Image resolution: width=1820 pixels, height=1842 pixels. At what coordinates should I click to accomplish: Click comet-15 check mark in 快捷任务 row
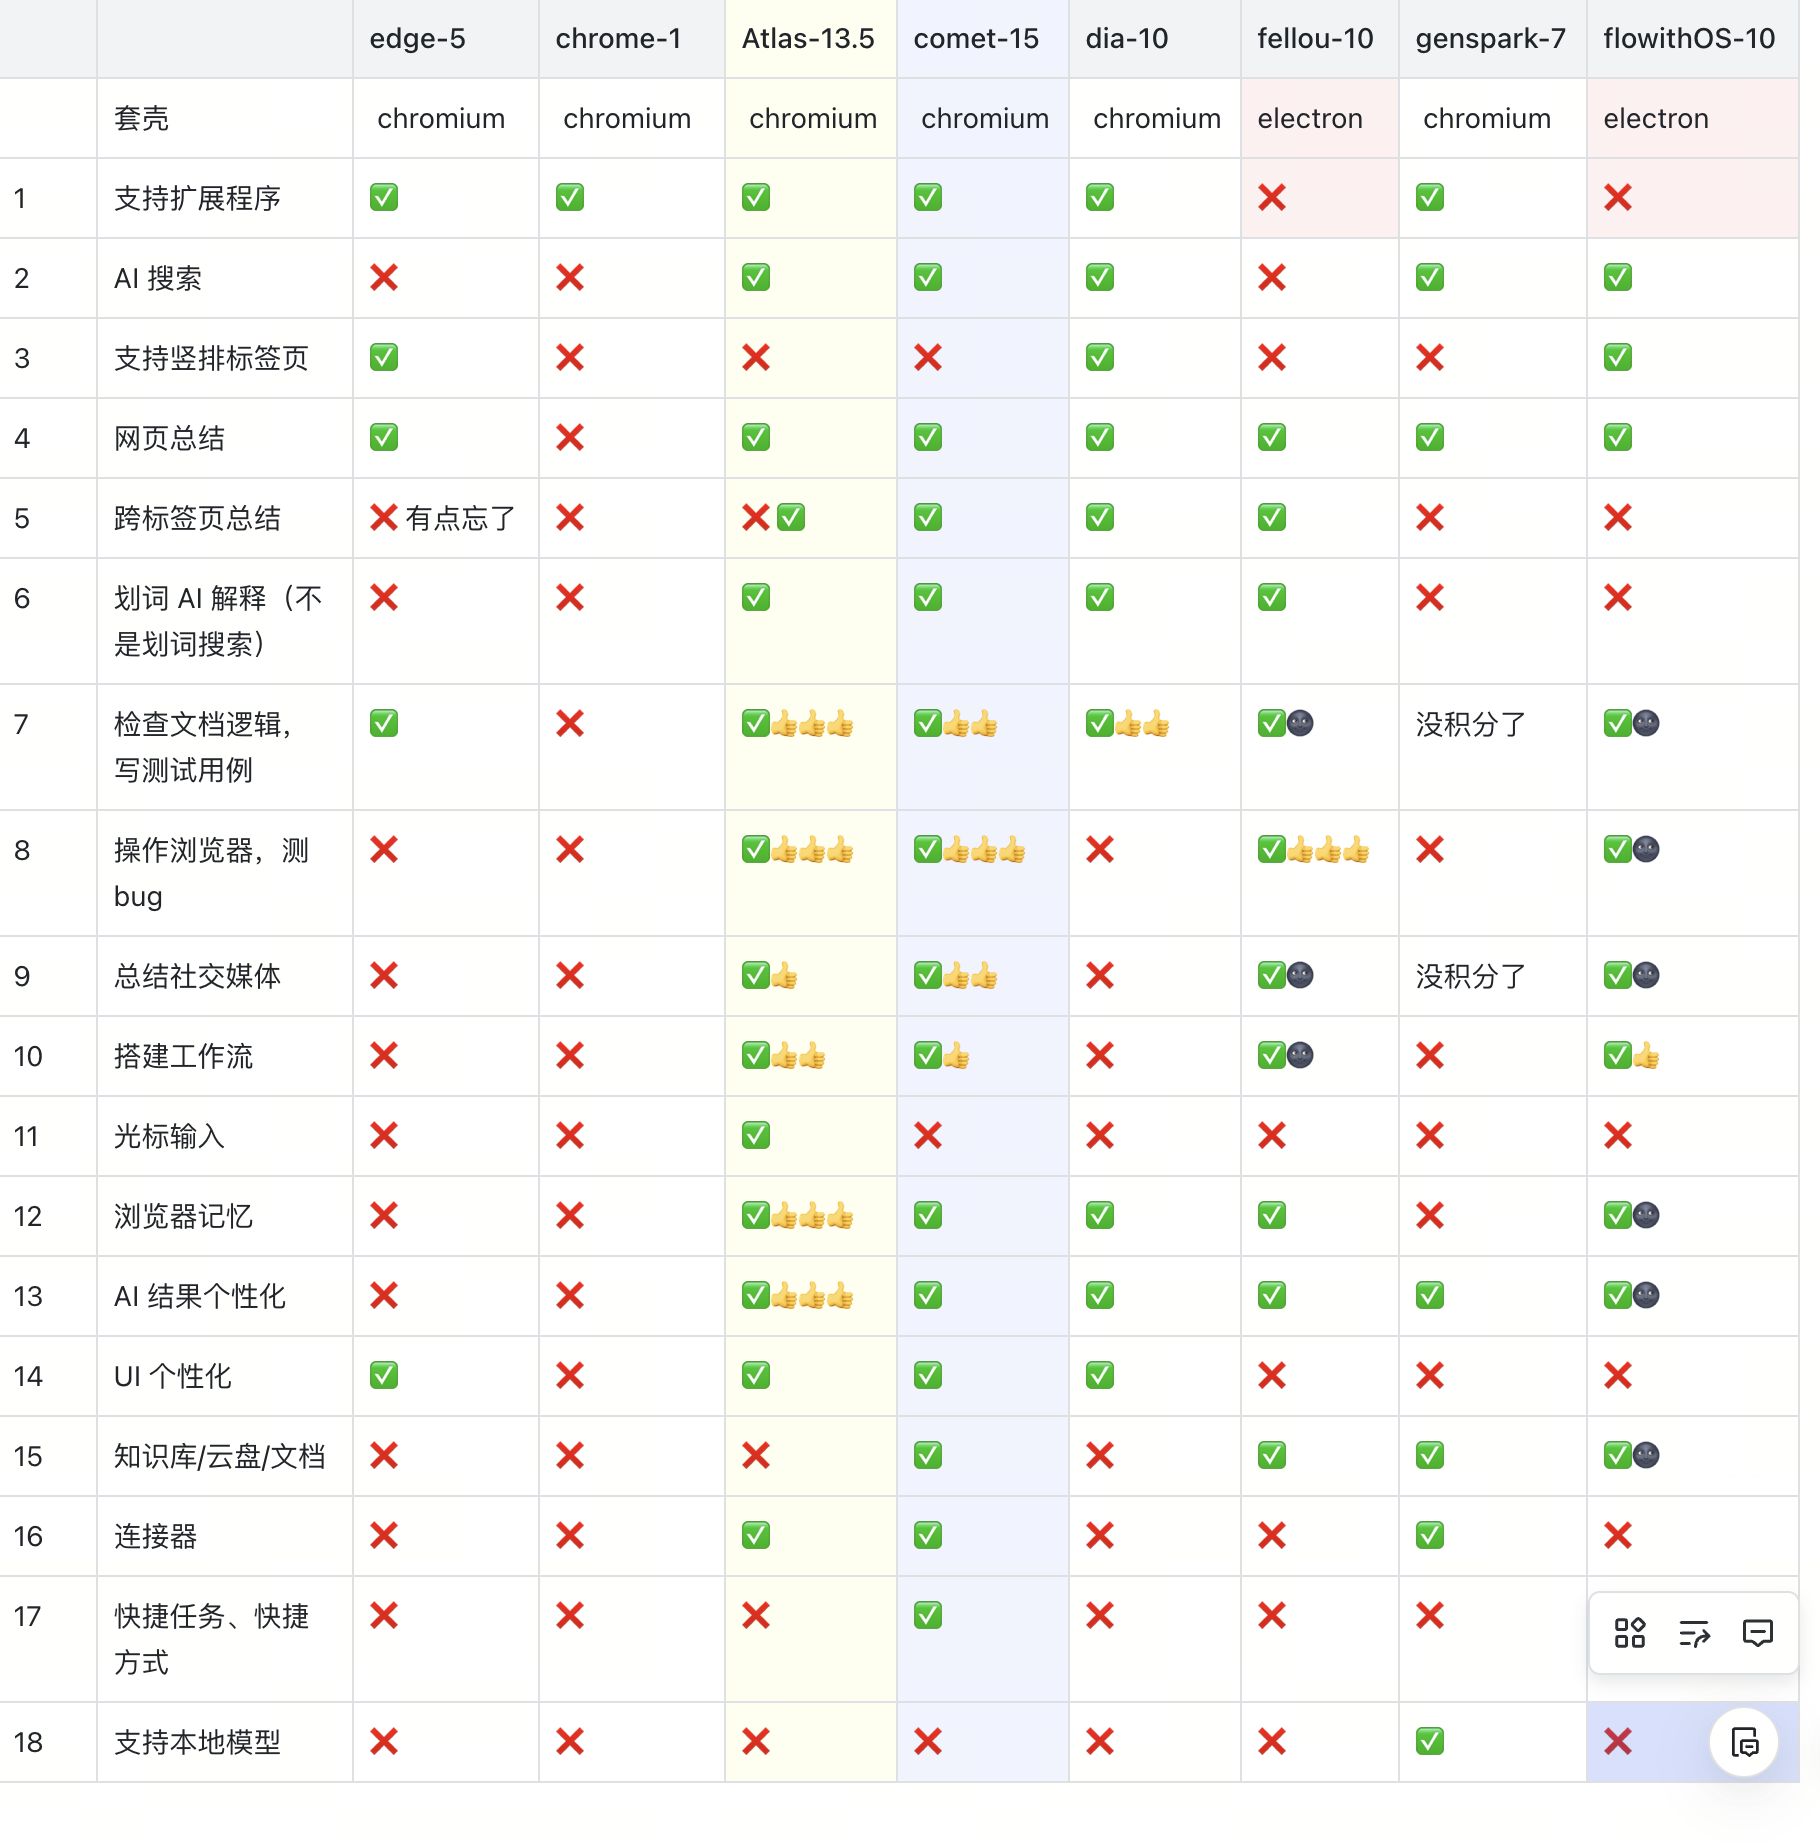(x=928, y=1616)
